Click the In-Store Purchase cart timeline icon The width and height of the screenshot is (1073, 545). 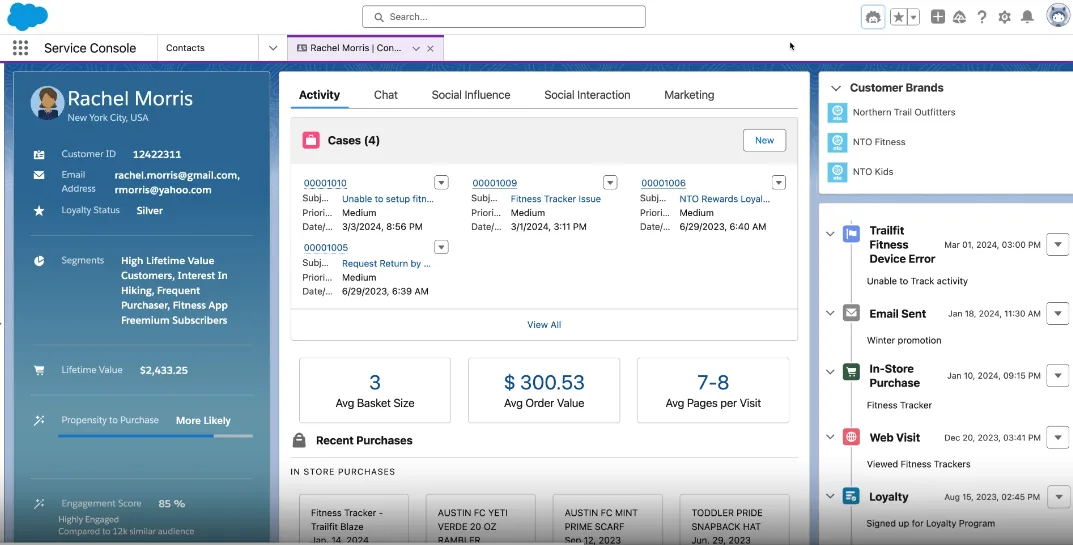pos(851,372)
